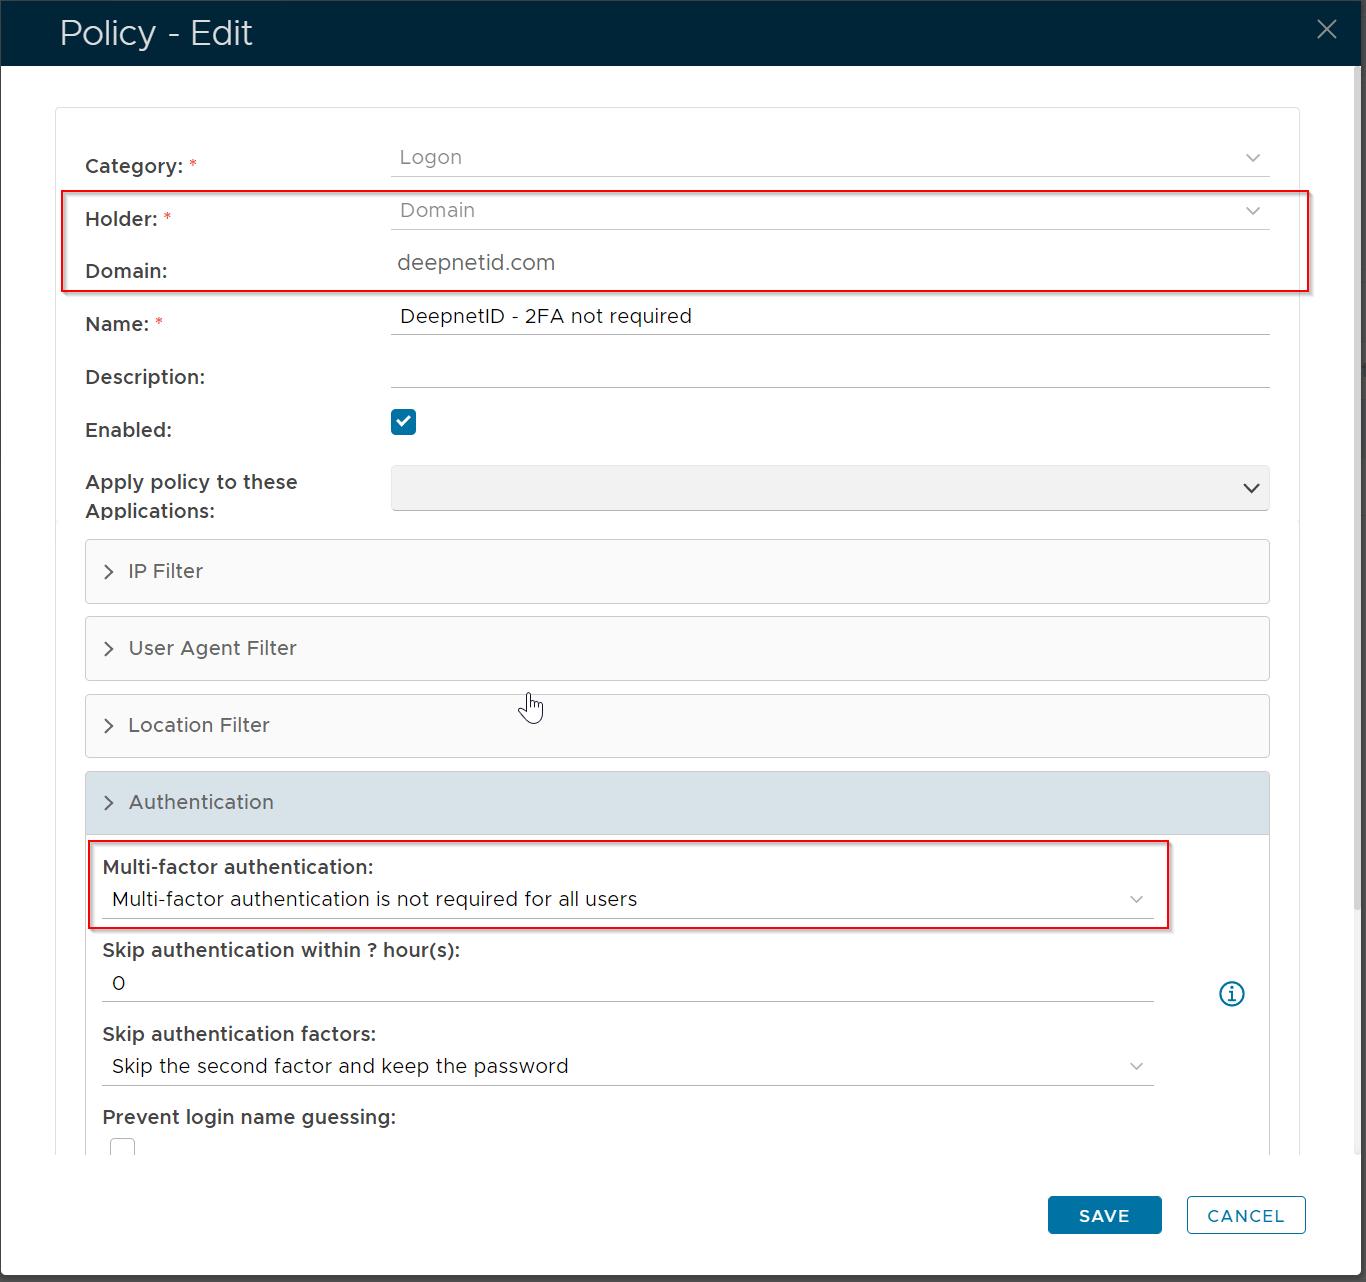Click the Name field with DeepnetID text
1366x1282 pixels.
(x=829, y=317)
